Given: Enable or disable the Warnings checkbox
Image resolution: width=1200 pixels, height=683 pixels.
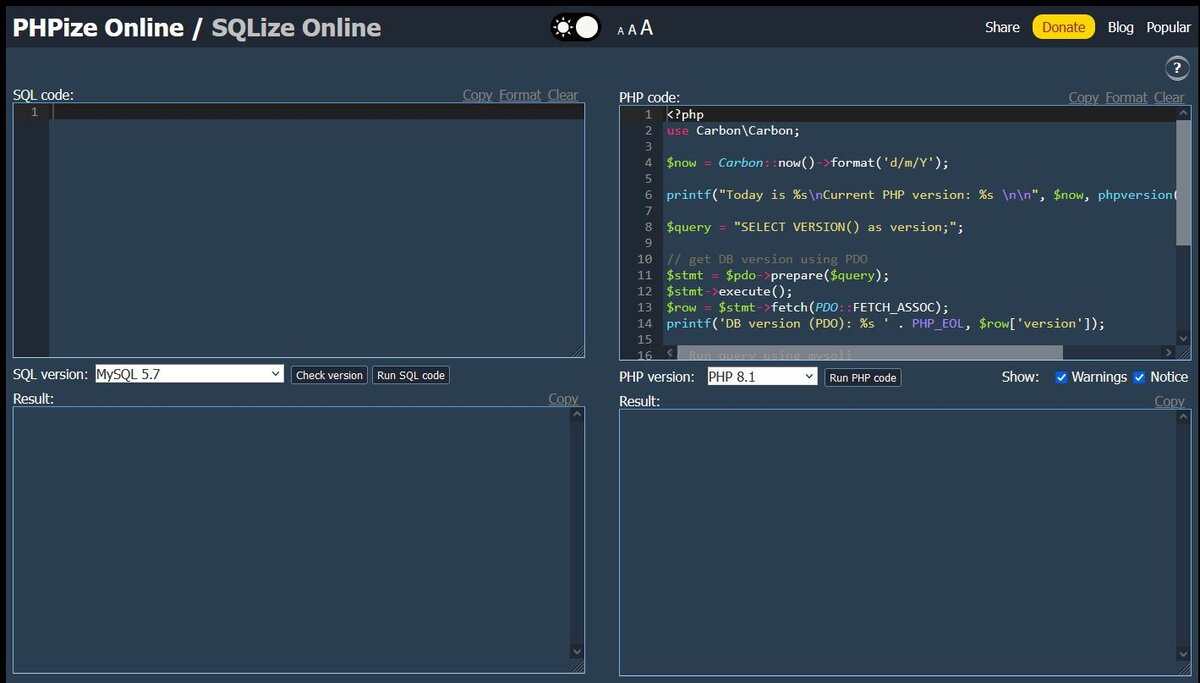Looking at the screenshot, I should coord(1061,377).
